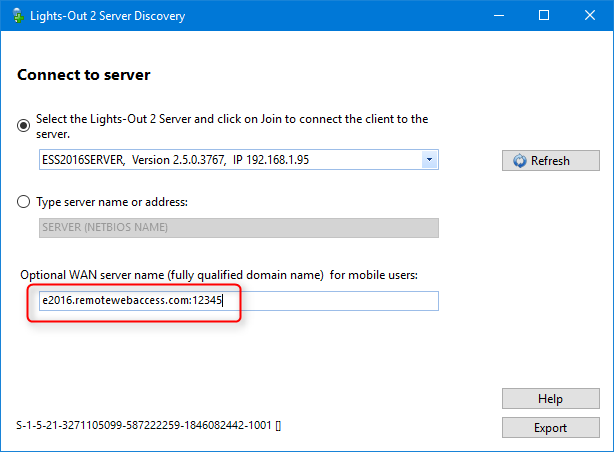Click the SERVER (NETBIOS NAME) input field
The width and height of the screenshot is (614, 452).
point(238,228)
